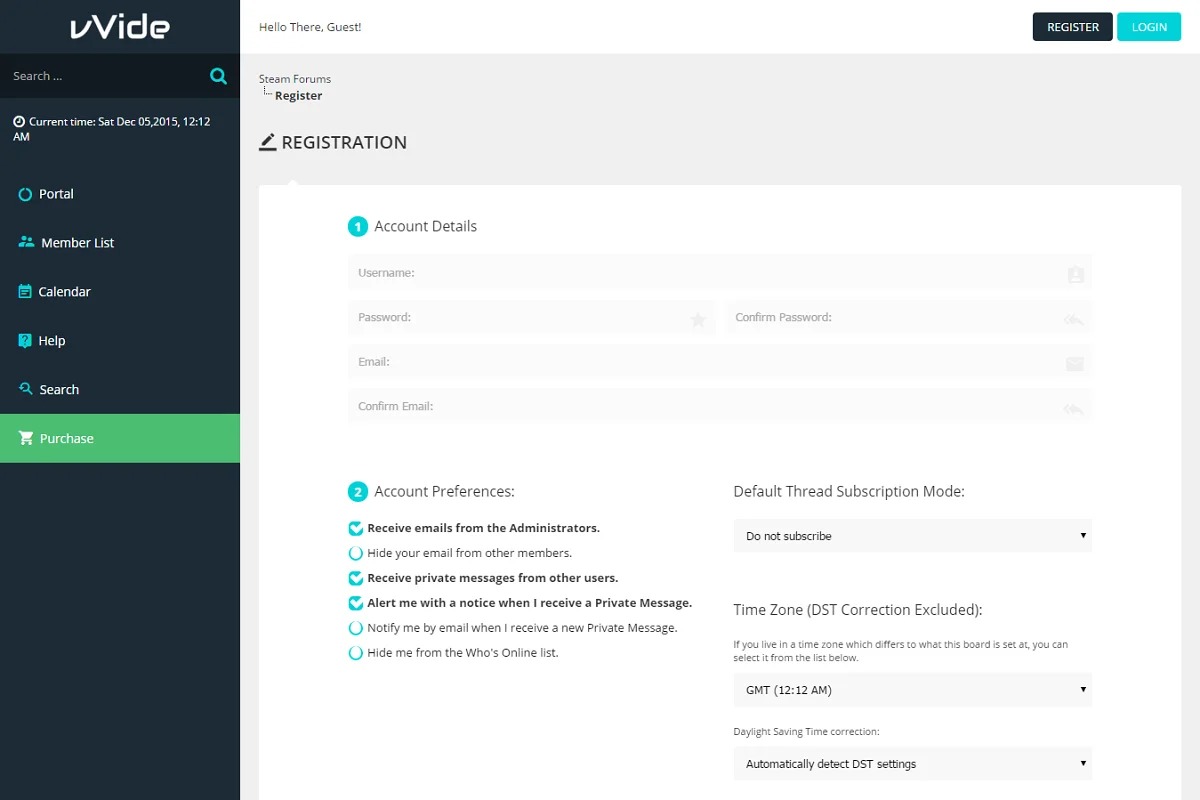Click the search magnifier icon in sidebar
This screenshot has height=800, width=1200.
click(218, 76)
